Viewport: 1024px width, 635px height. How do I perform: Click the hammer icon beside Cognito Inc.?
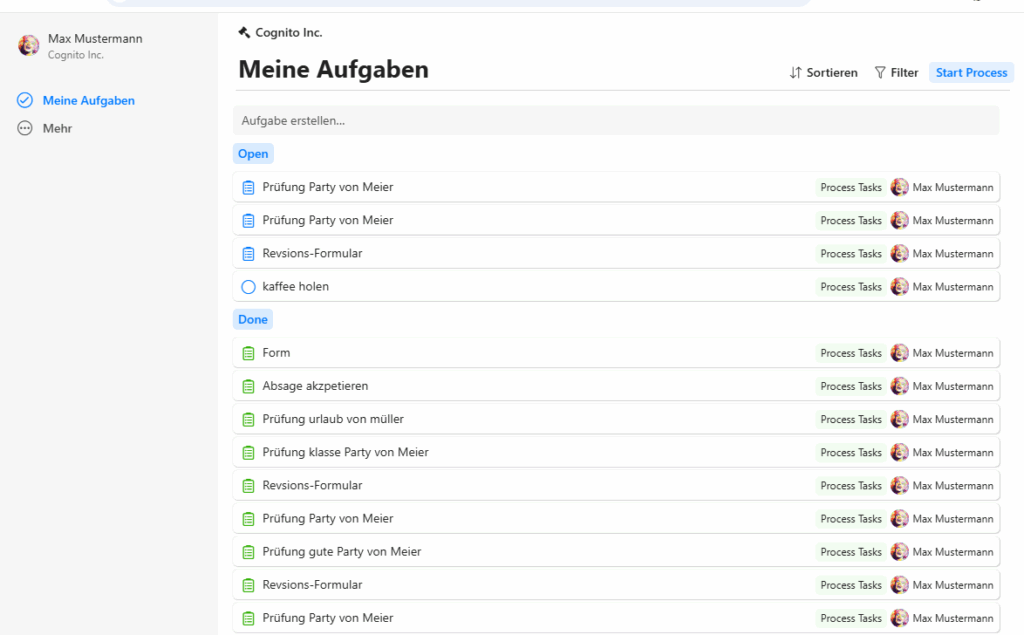point(244,33)
